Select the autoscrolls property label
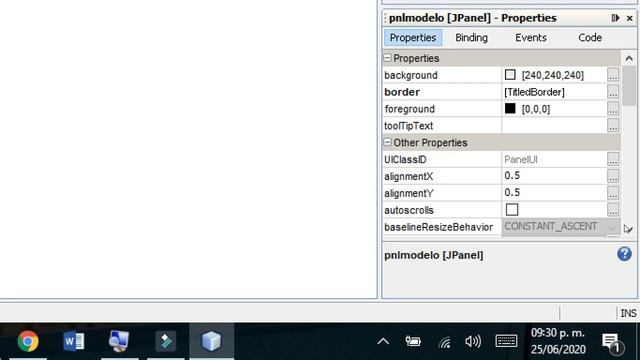The height and width of the screenshot is (360, 640). 409,210
